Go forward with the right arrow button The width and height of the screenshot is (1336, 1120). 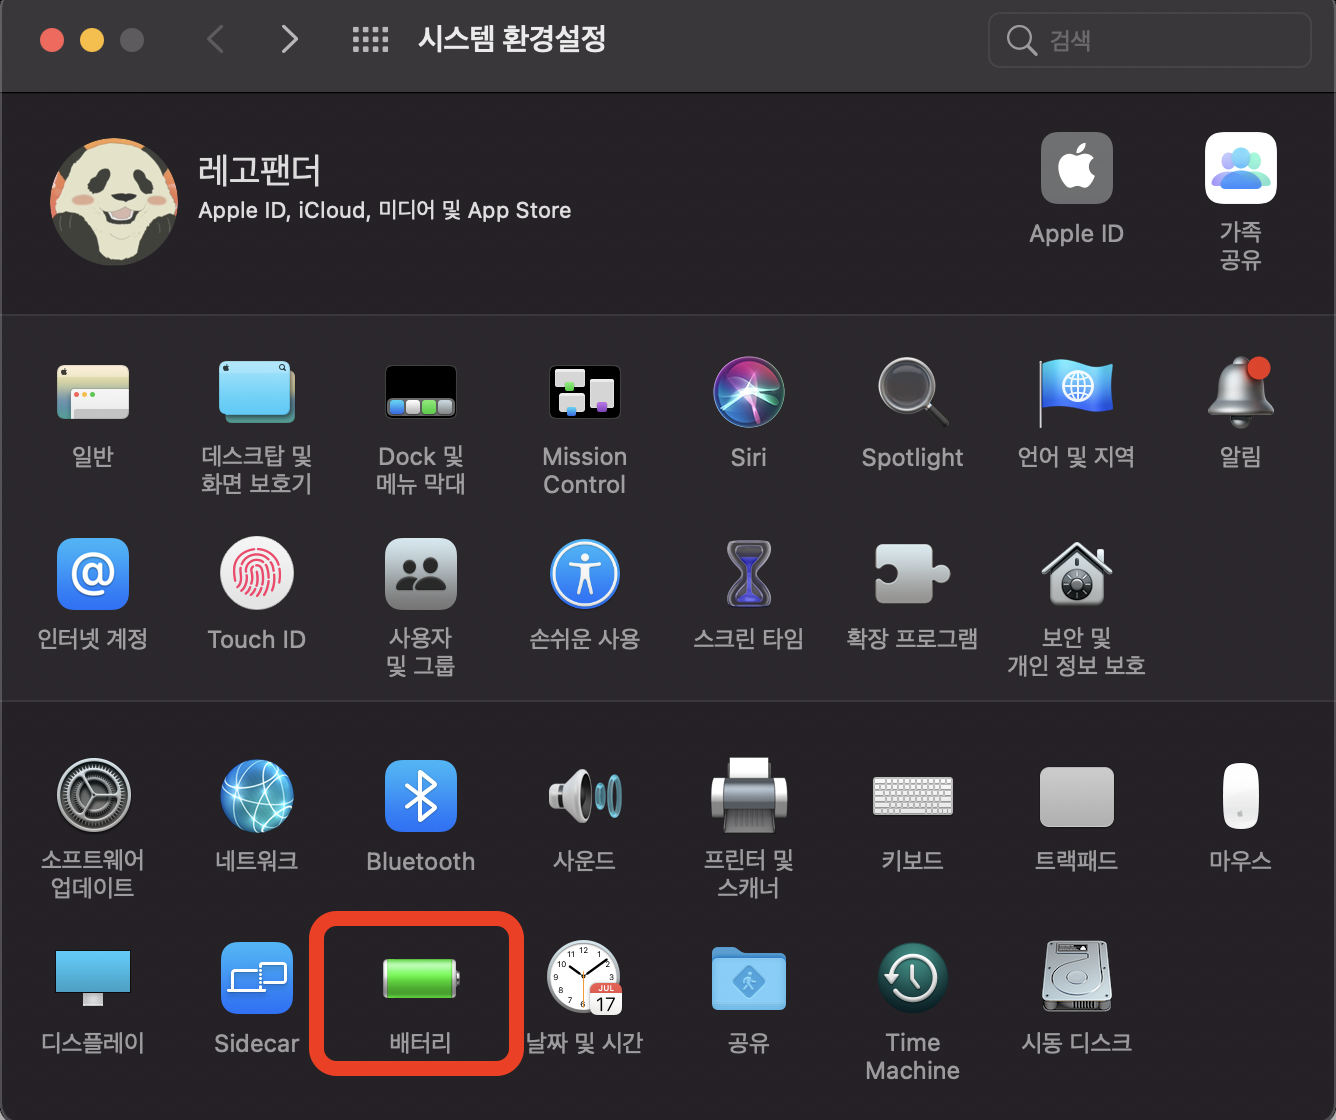tap(290, 39)
